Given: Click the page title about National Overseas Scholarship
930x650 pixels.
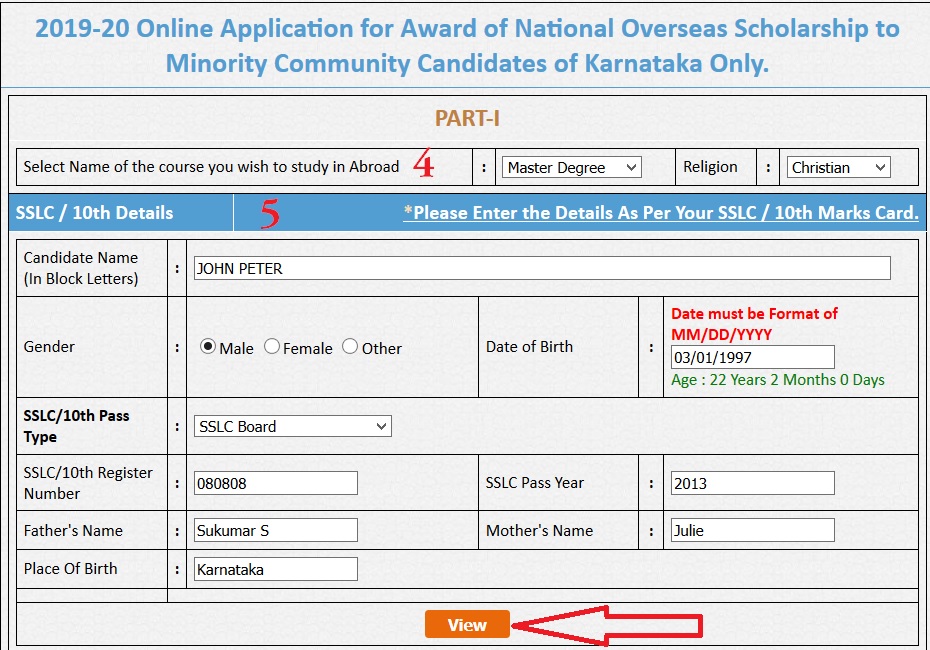Looking at the screenshot, I should point(467,46).
